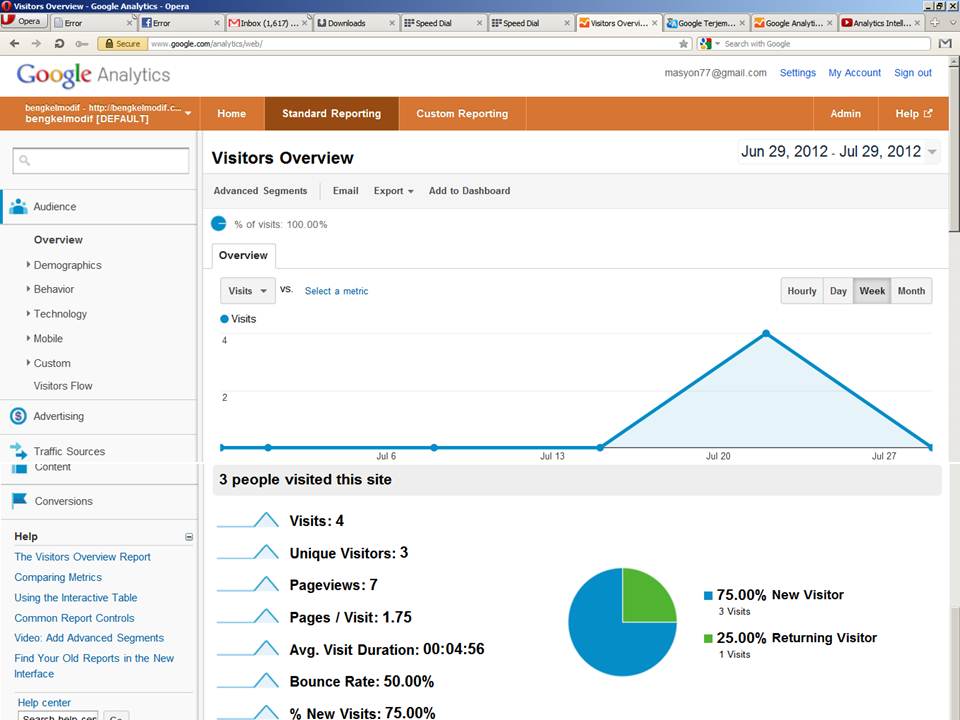Click the Google Analytics logo
The width and height of the screenshot is (960, 720).
[x=93, y=75]
